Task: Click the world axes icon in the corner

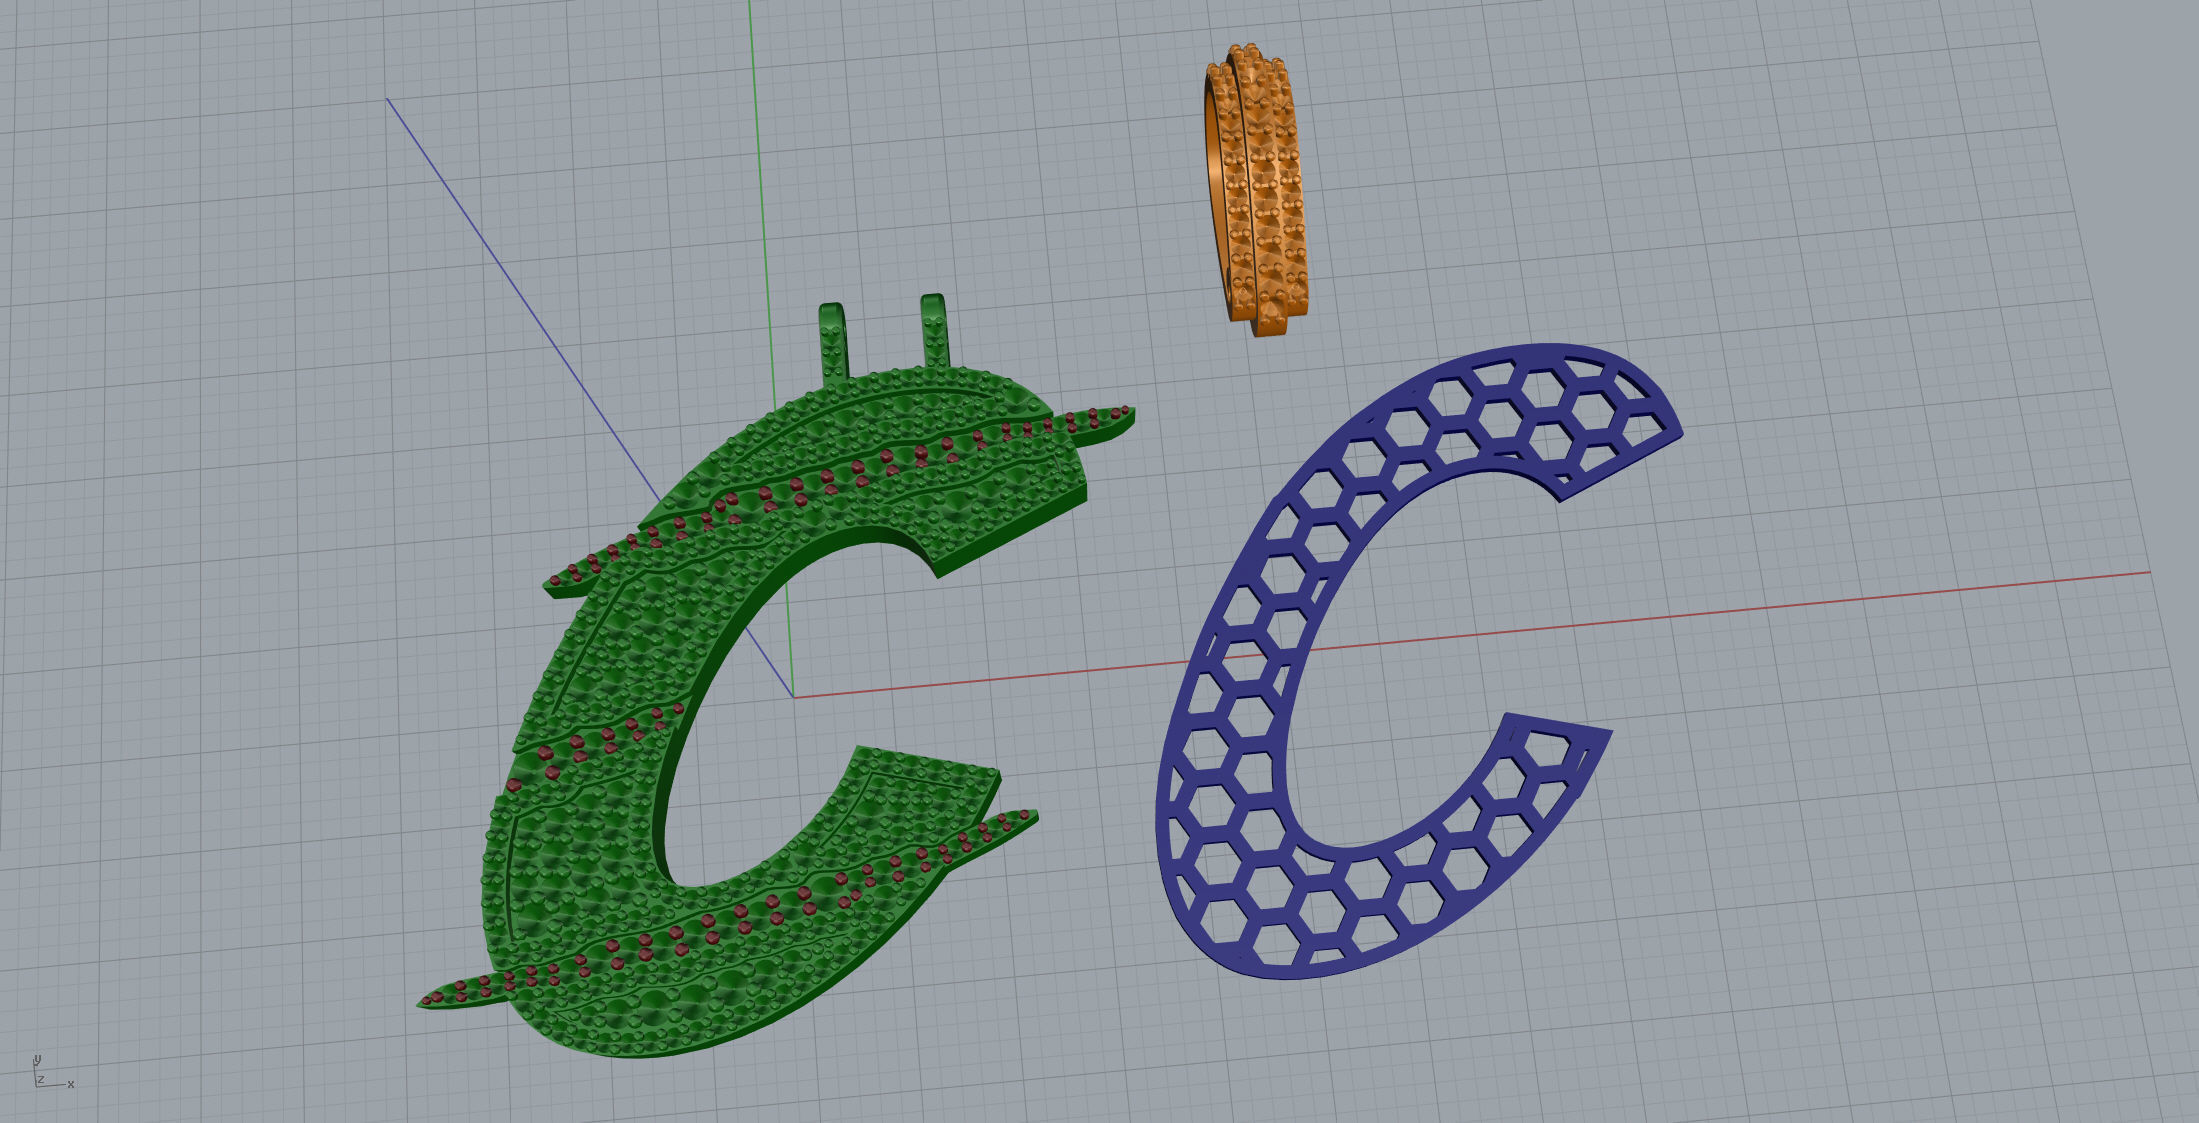Action: (52, 1072)
